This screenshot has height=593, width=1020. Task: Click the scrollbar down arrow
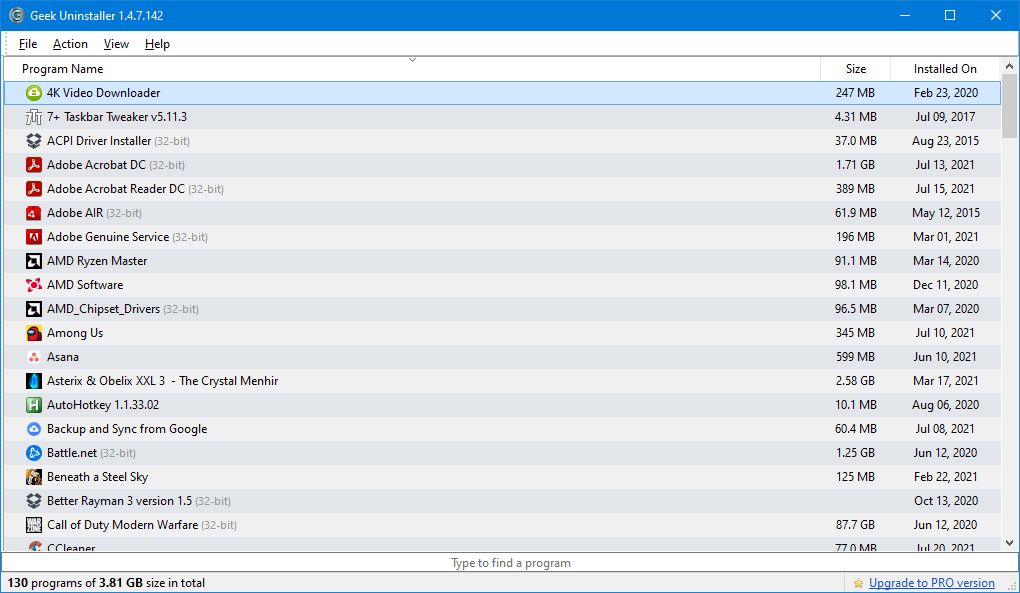[x=1010, y=543]
